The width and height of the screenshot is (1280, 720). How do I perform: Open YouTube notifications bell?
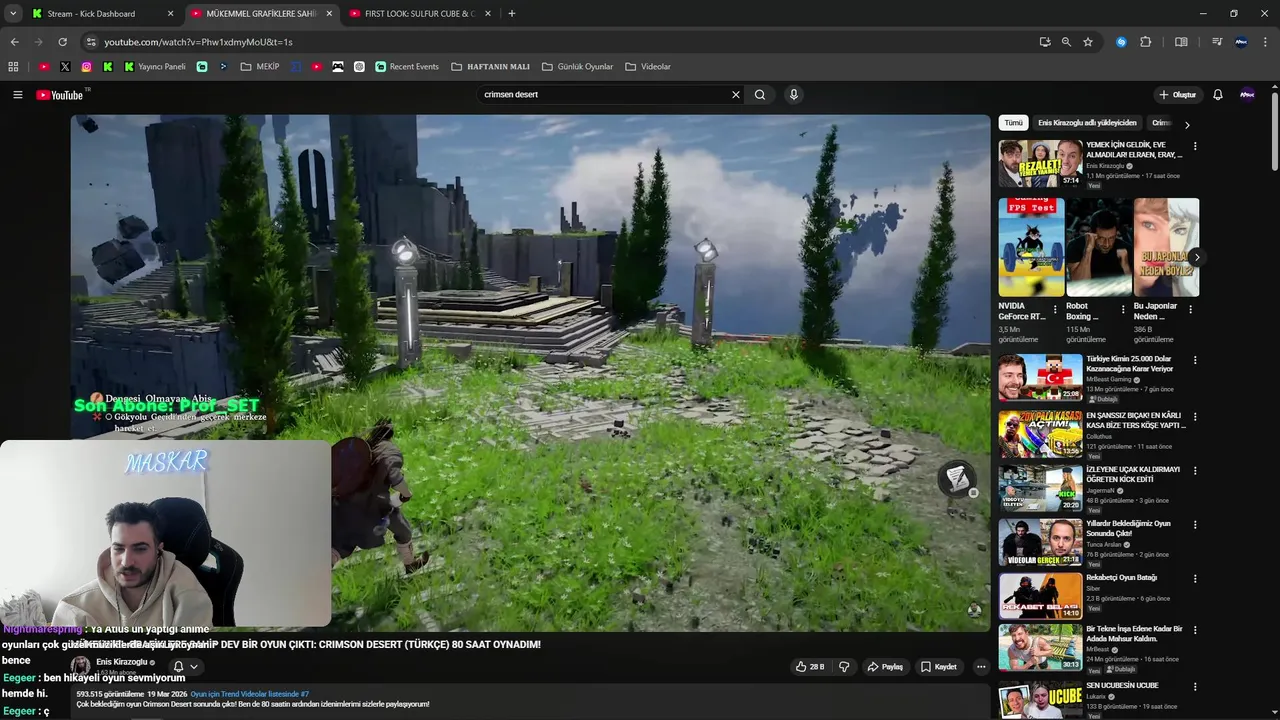1218,95
